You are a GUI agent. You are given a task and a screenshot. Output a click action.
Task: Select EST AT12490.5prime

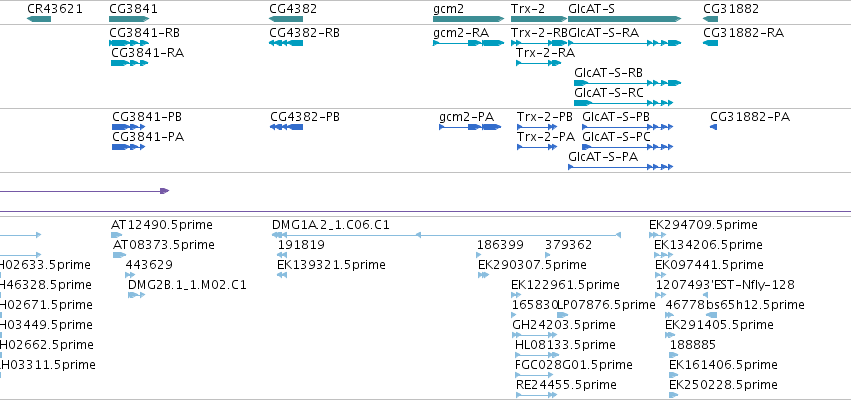[162, 225]
